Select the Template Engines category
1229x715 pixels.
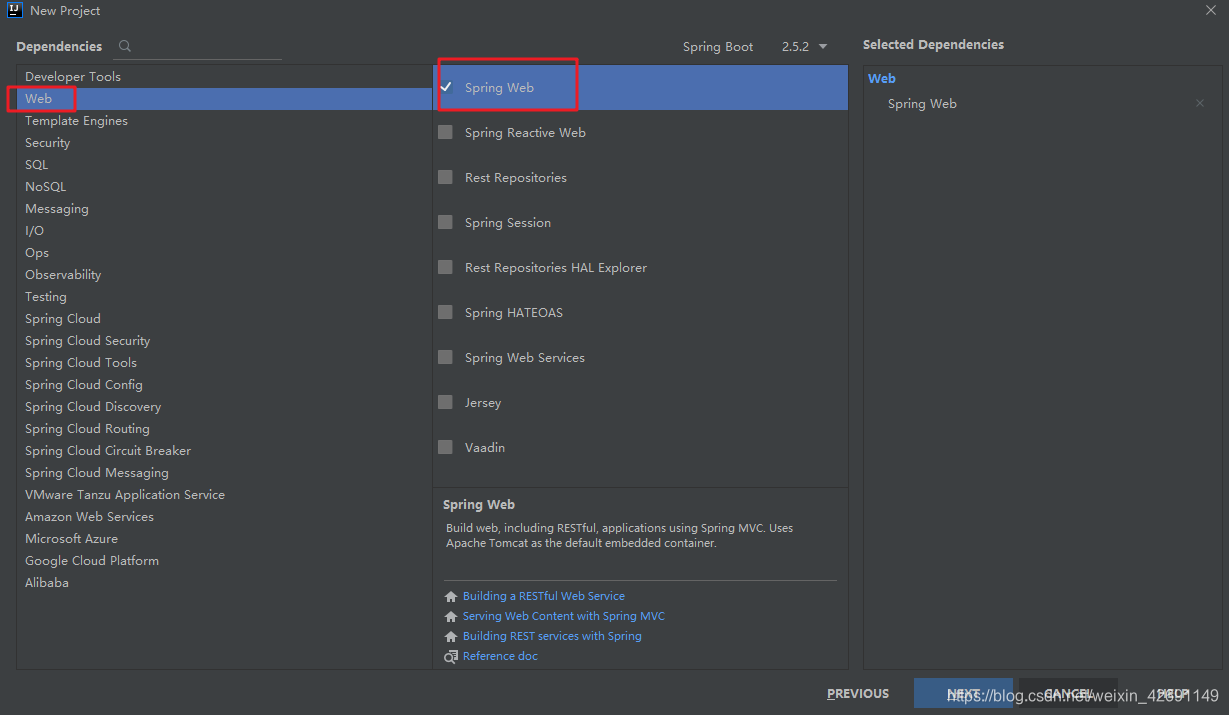224,121
